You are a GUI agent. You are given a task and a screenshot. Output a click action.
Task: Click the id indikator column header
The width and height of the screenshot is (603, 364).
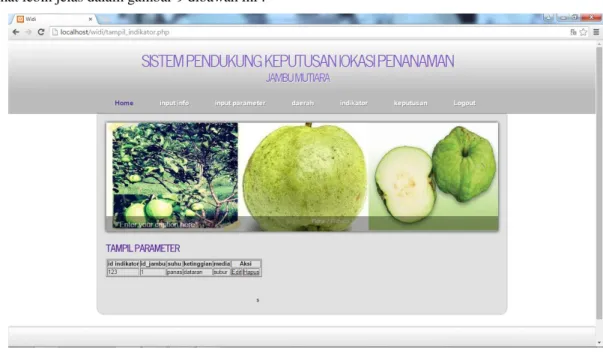point(123,264)
